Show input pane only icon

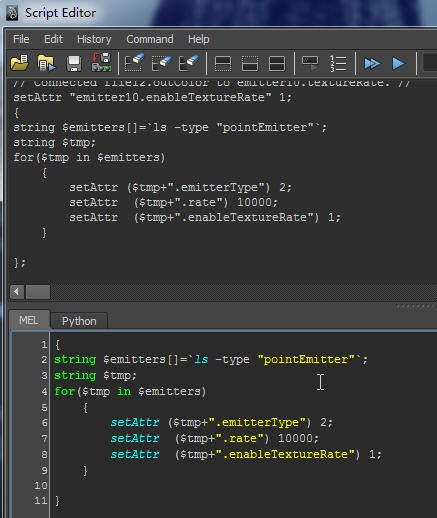[x=250, y=64]
